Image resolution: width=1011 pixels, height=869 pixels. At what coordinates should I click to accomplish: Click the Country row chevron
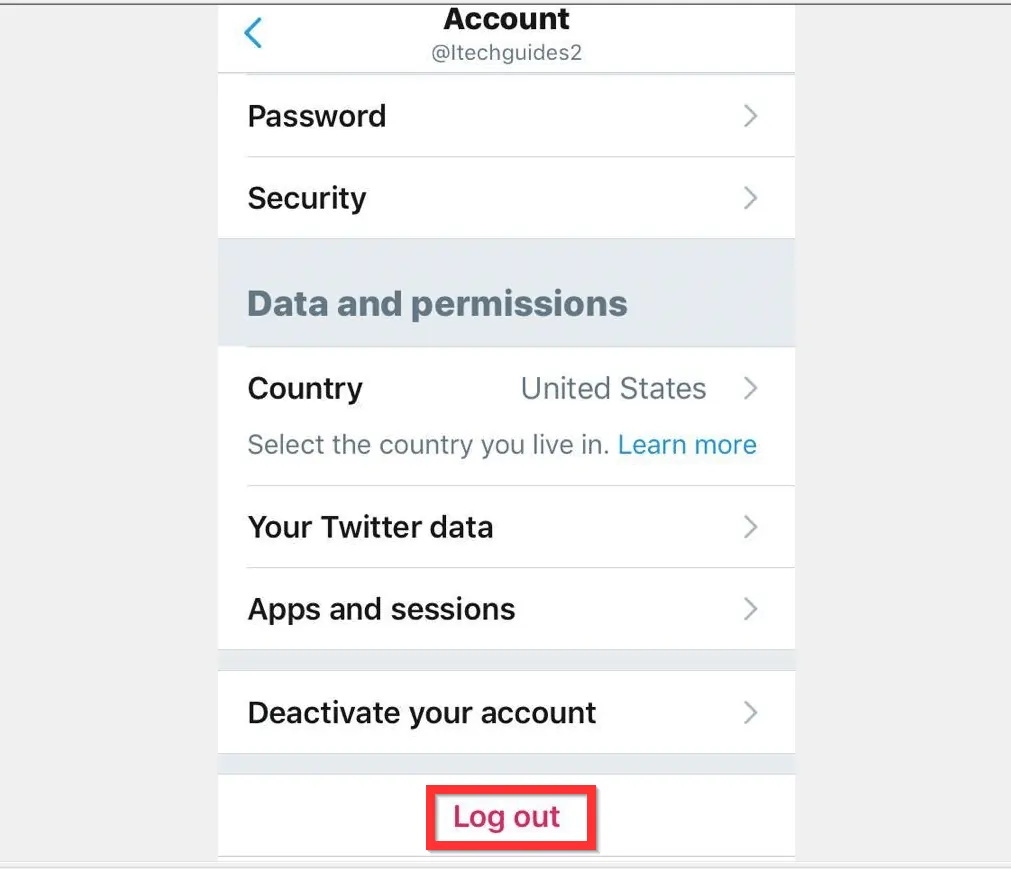click(x=751, y=389)
